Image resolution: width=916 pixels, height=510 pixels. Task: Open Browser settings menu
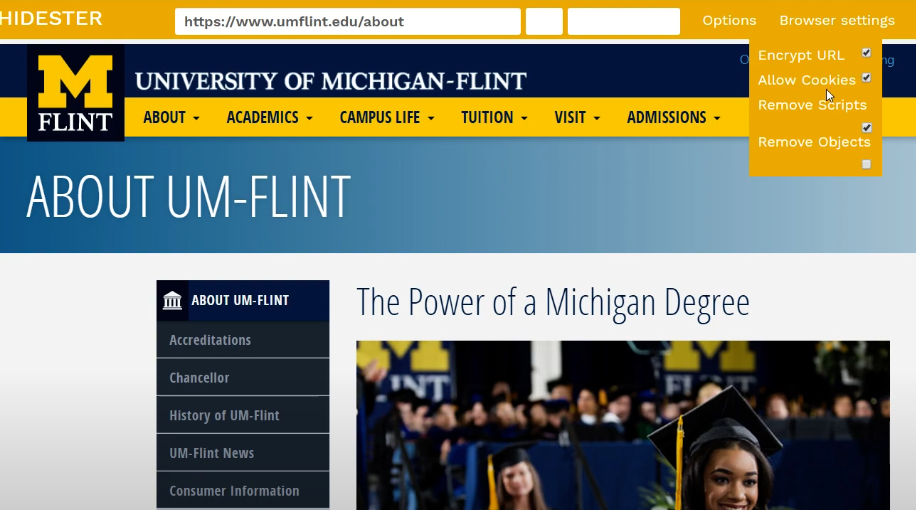[837, 20]
